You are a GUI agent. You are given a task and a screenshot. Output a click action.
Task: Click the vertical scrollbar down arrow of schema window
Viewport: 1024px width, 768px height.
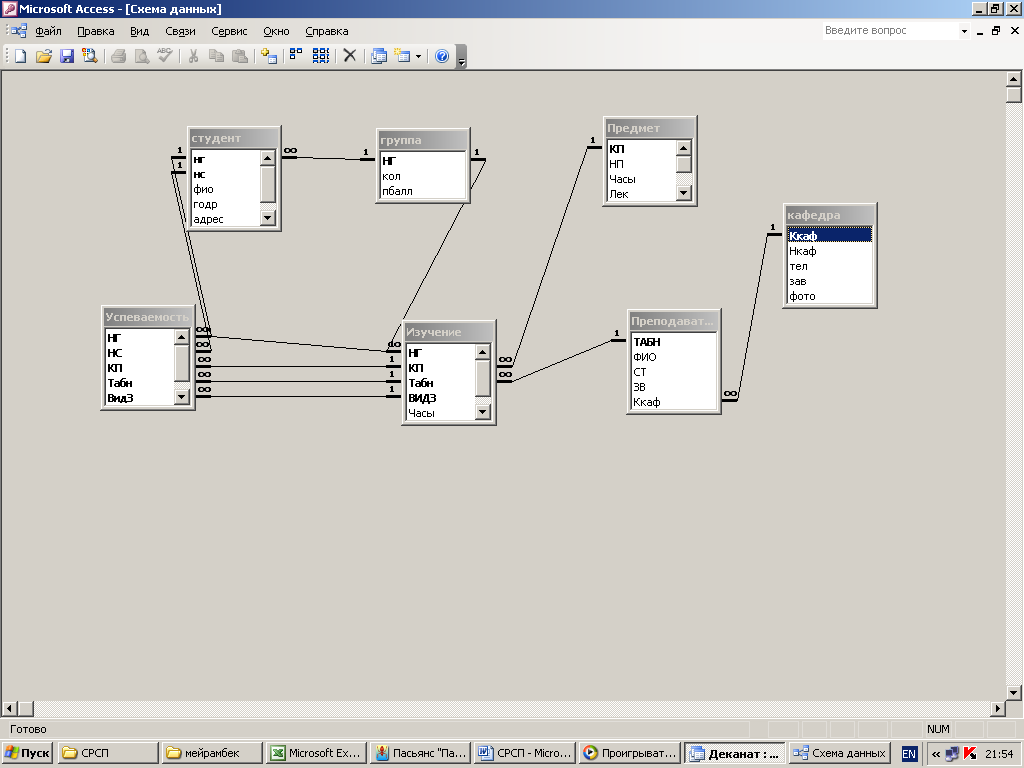coord(1014,692)
